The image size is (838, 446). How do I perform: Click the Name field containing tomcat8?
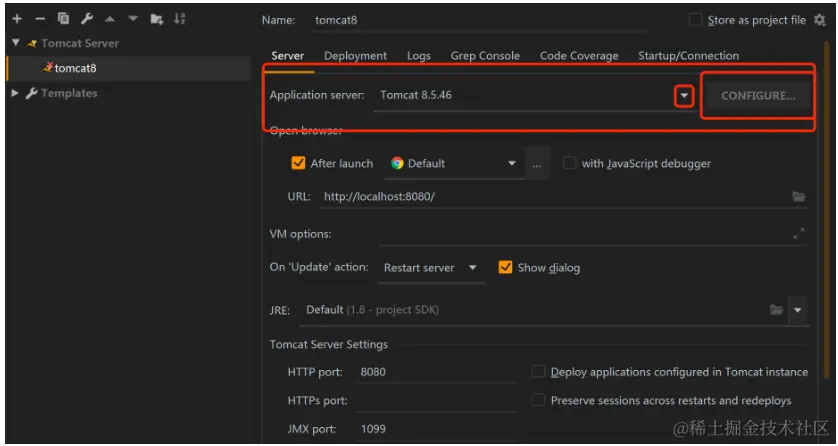tap(480, 20)
